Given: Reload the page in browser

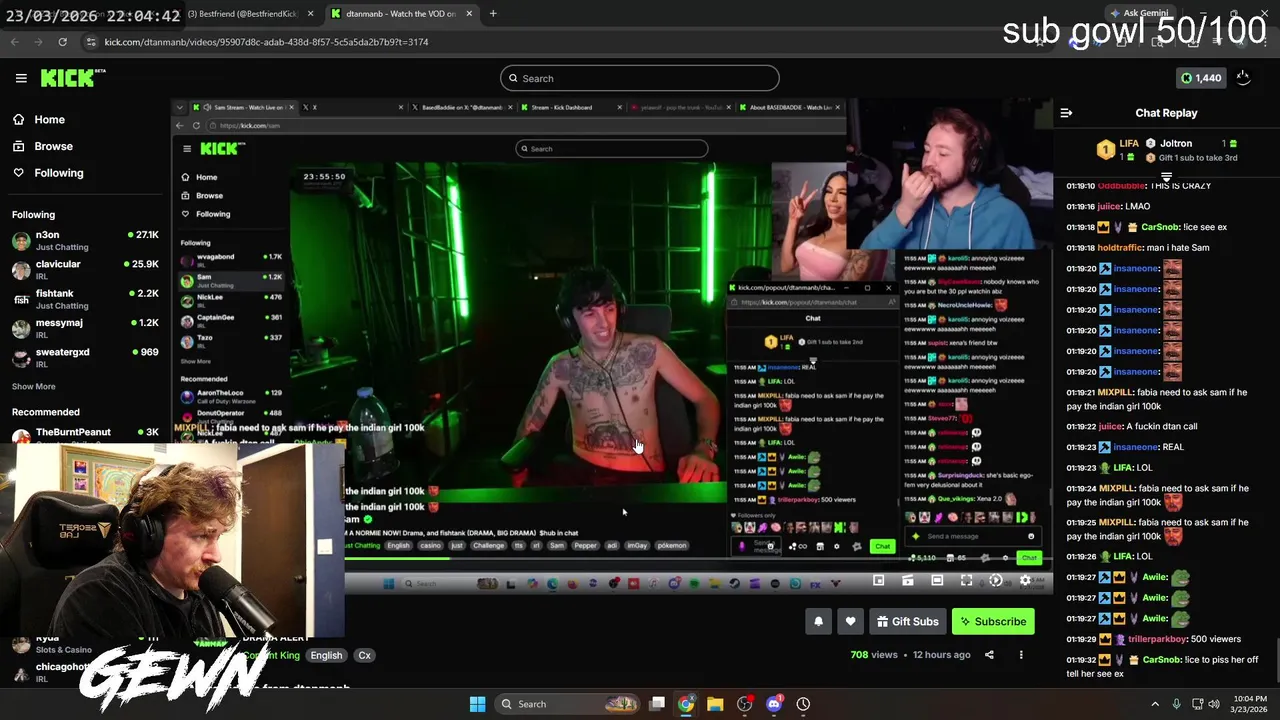Looking at the screenshot, I should (x=63, y=42).
